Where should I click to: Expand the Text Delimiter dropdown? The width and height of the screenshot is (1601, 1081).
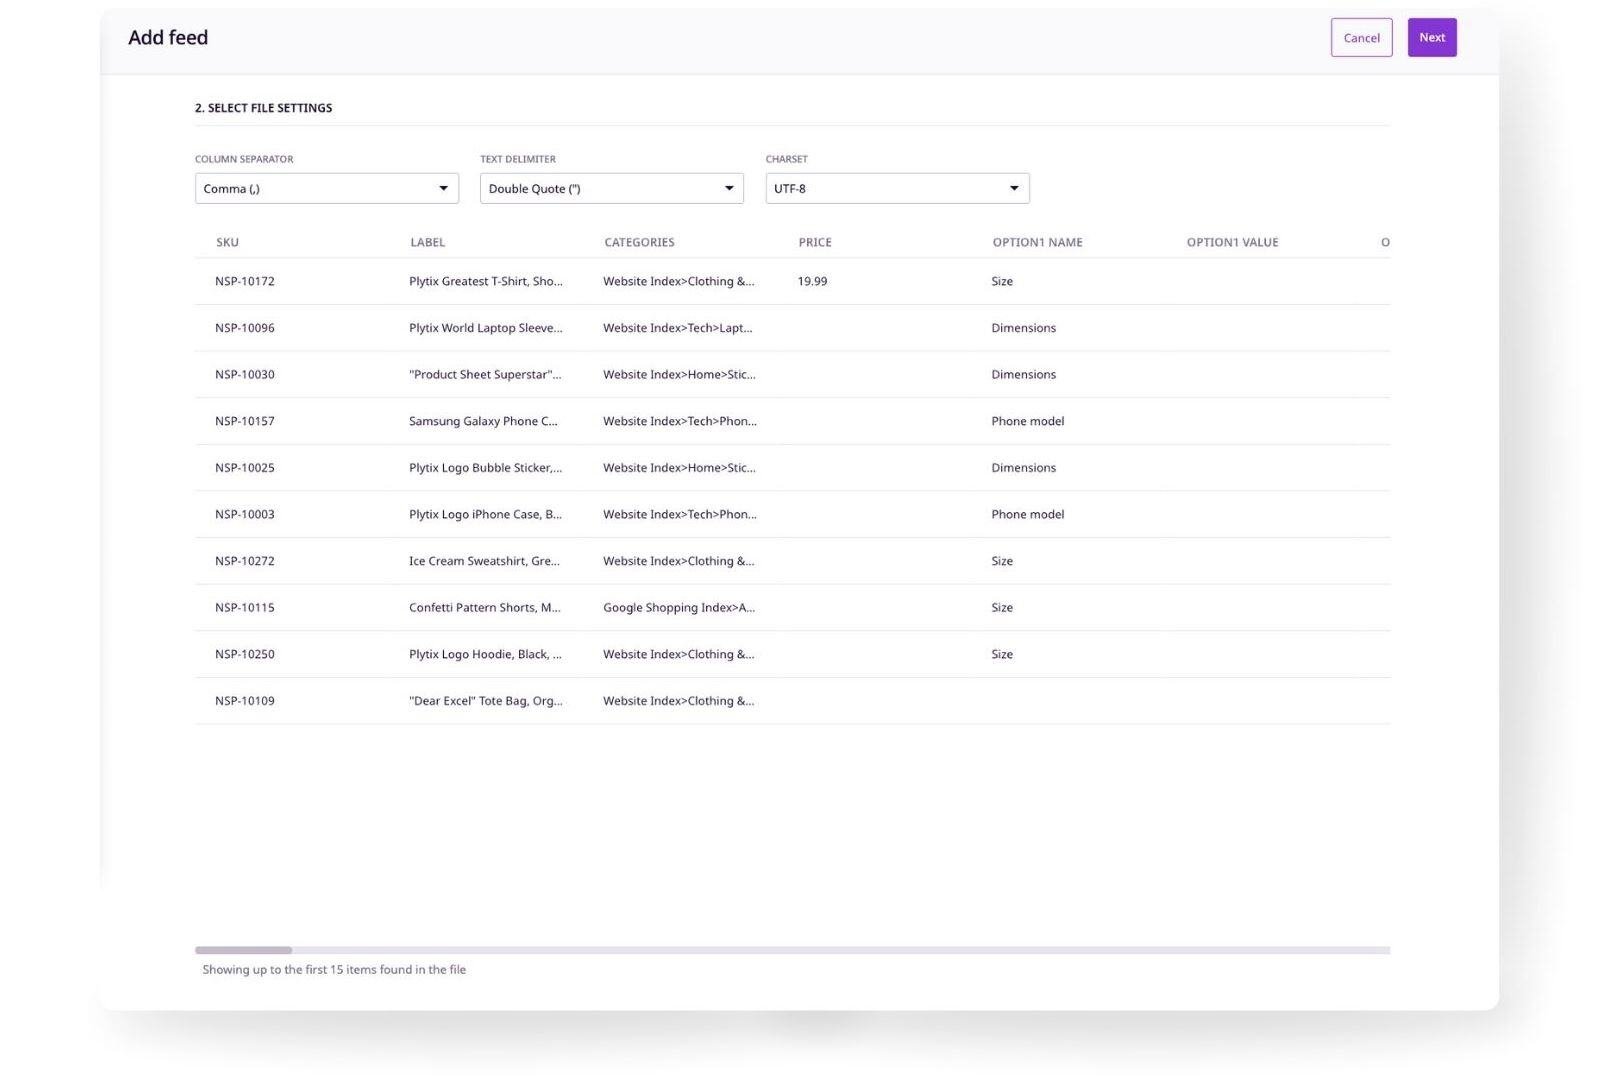click(x=611, y=188)
